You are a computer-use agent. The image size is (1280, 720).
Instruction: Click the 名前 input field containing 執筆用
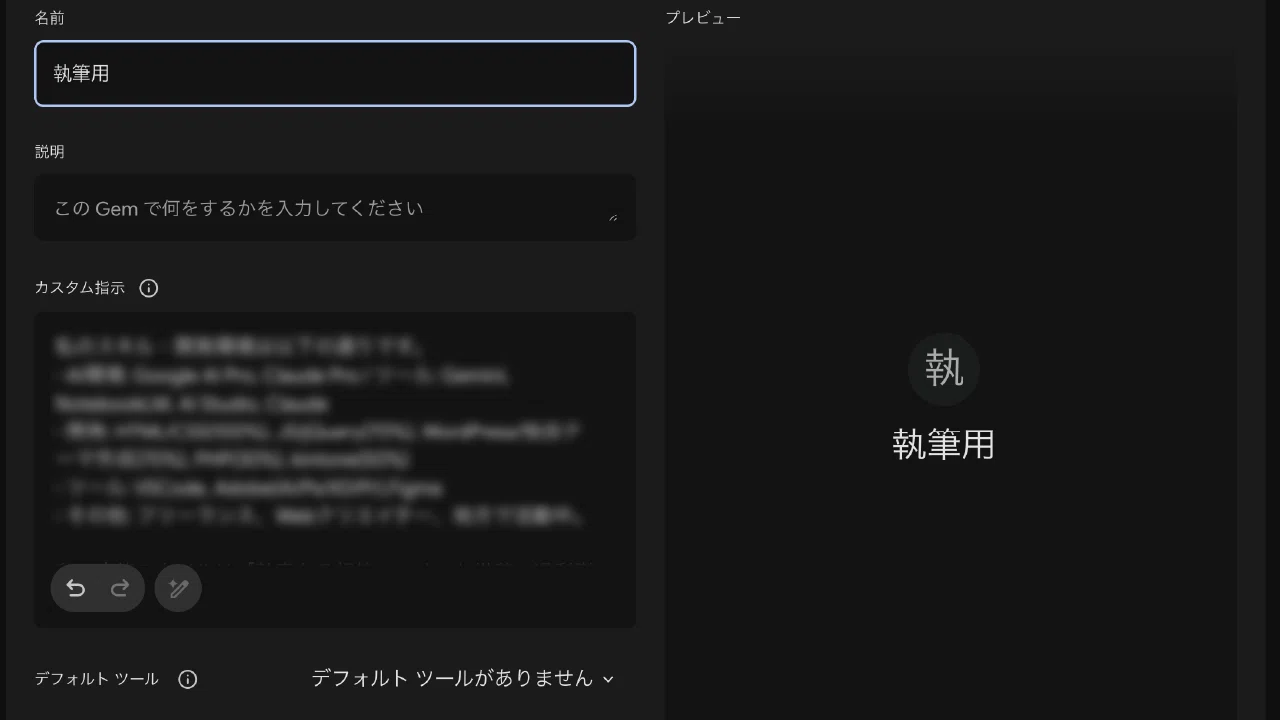click(x=335, y=73)
